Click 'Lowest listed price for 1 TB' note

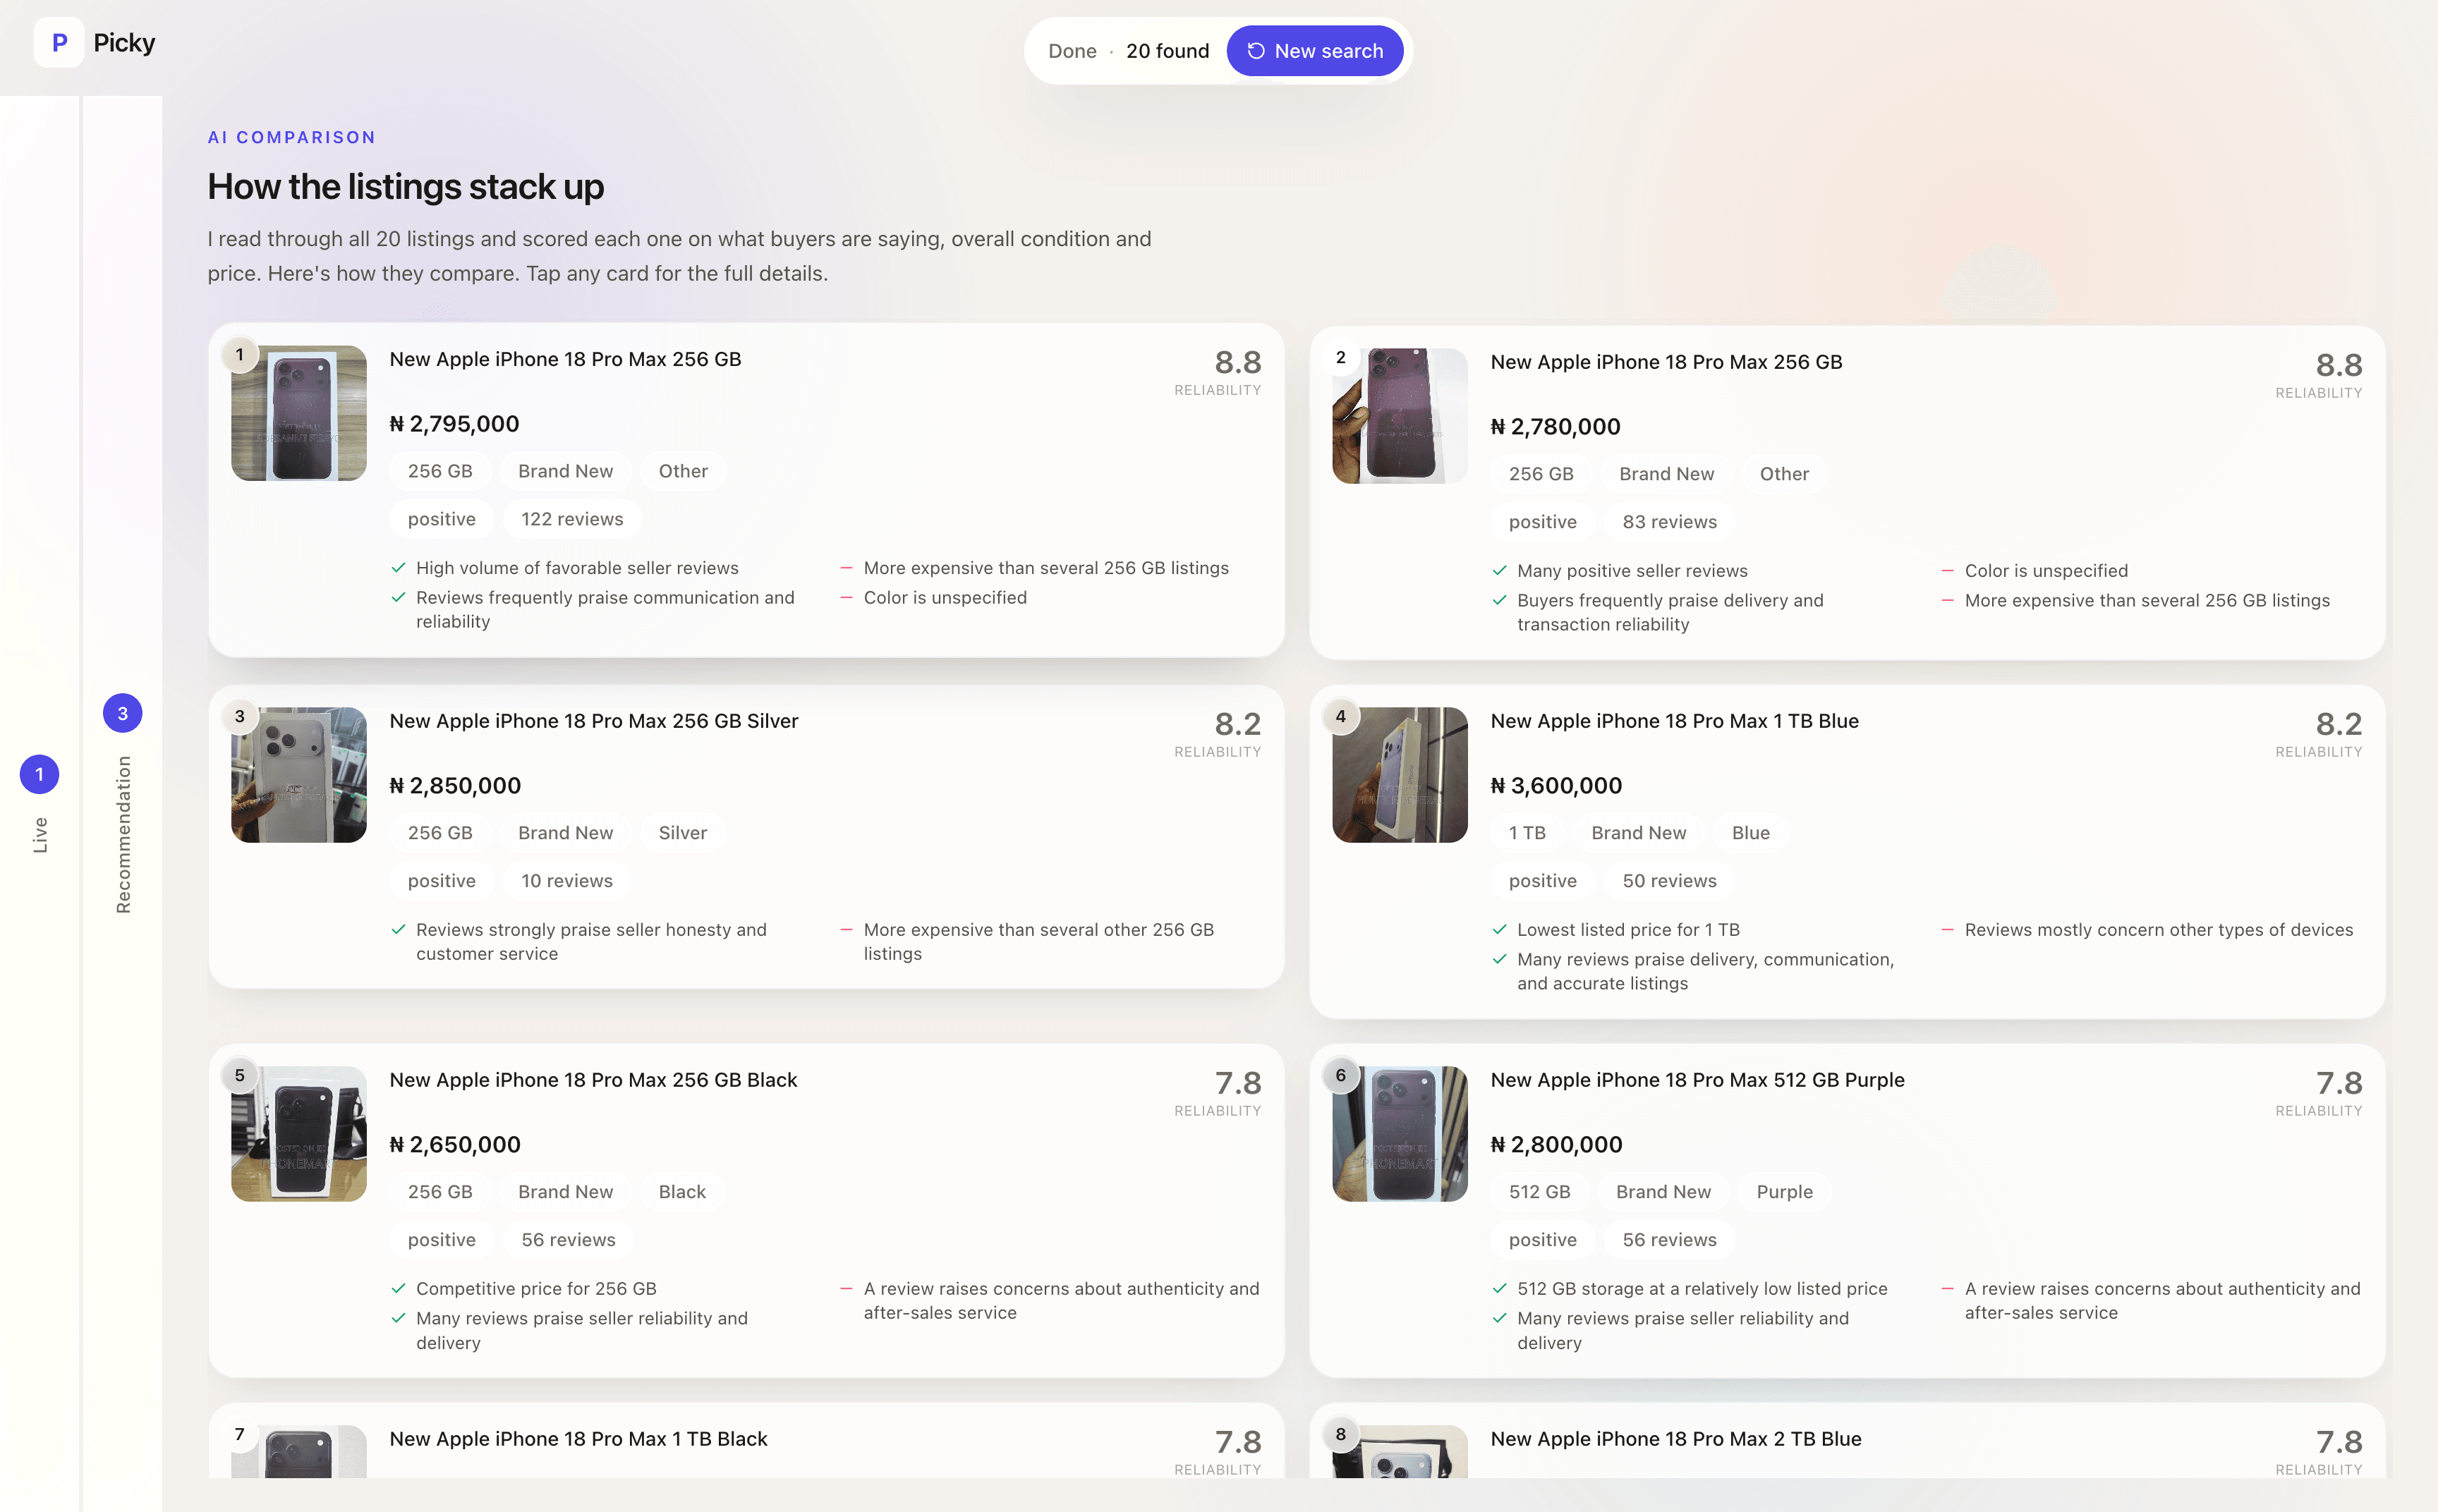(1628, 930)
